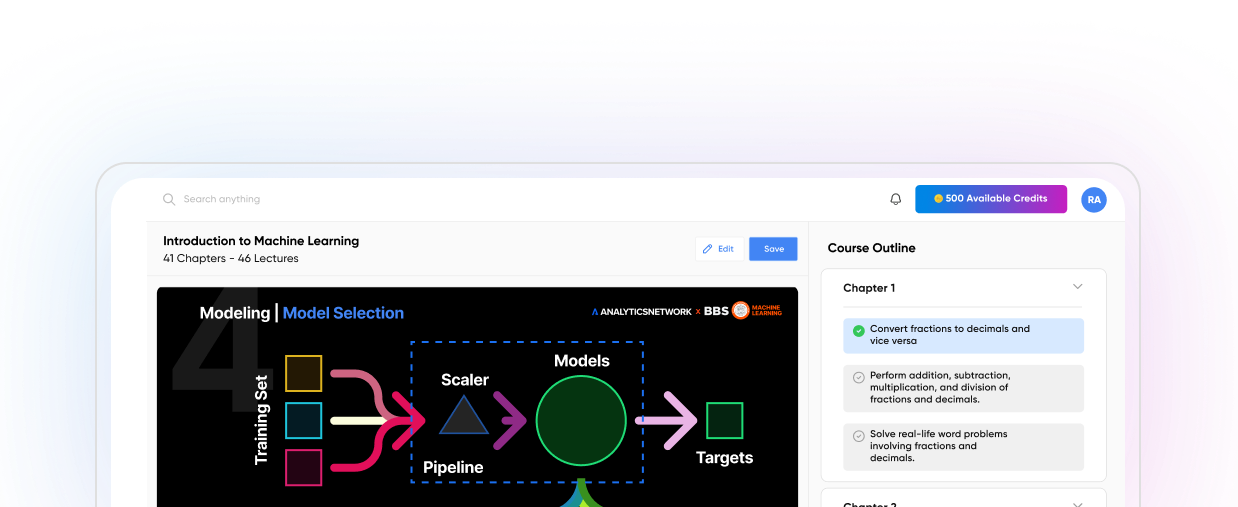Click the yellow Training Set square

pos(303,373)
